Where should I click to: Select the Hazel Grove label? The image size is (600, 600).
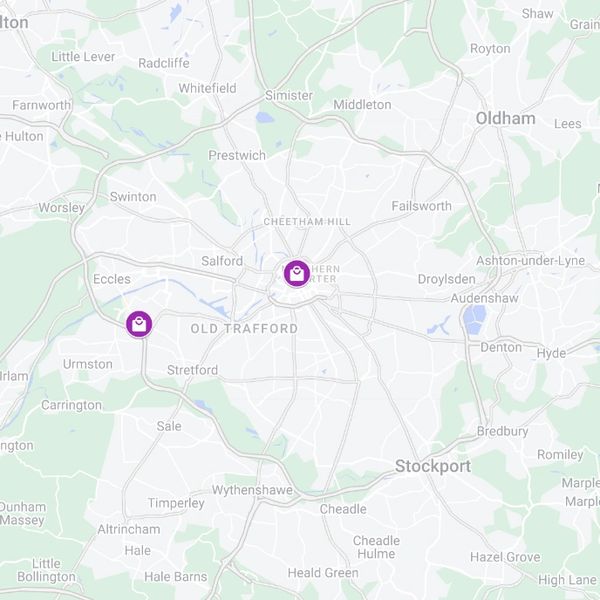click(x=505, y=557)
